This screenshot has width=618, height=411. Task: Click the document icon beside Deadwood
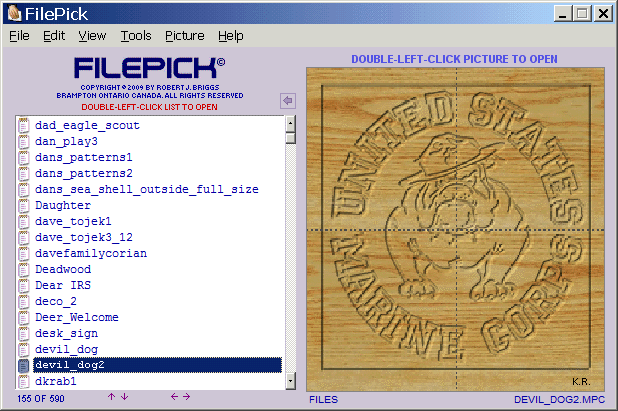[x=24, y=269]
